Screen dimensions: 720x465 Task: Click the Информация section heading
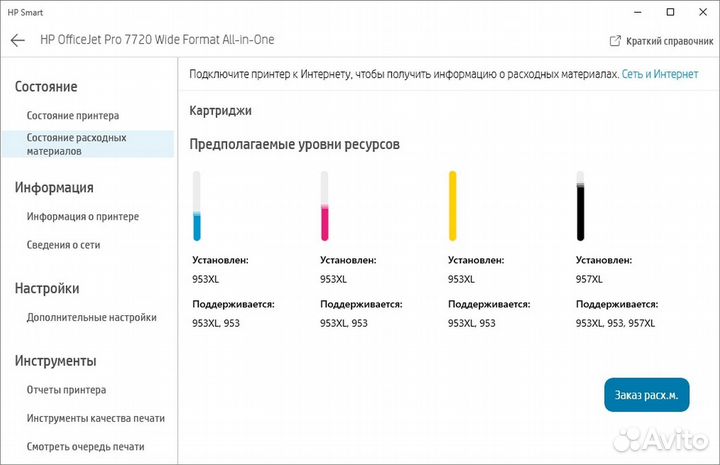pyautogui.click(x=54, y=188)
